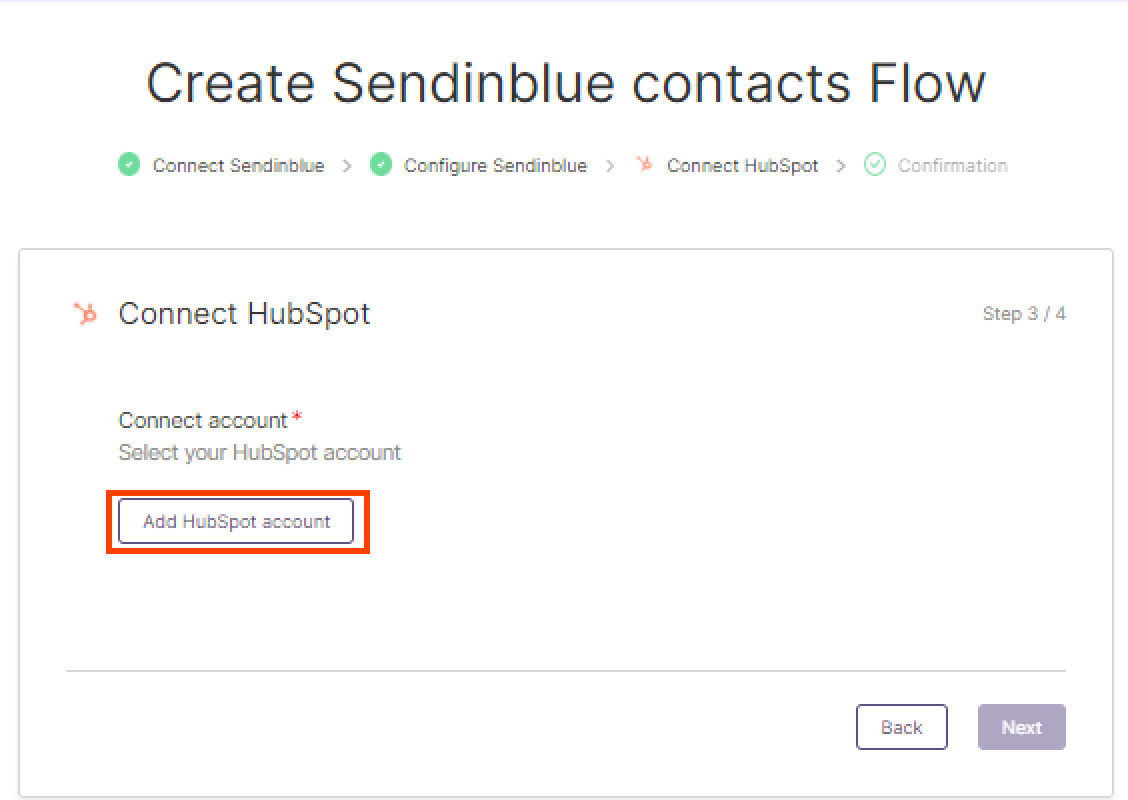Click chevron after Configure Sendinblue step
Image resolution: width=1128 pixels, height=800 pixels.
[610, 166]
